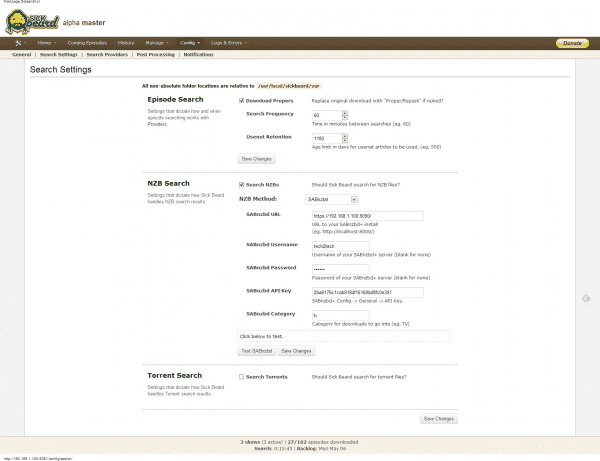Switch to Post Processing tab
This screenshot has height=461, width=600.
(156, 55)
